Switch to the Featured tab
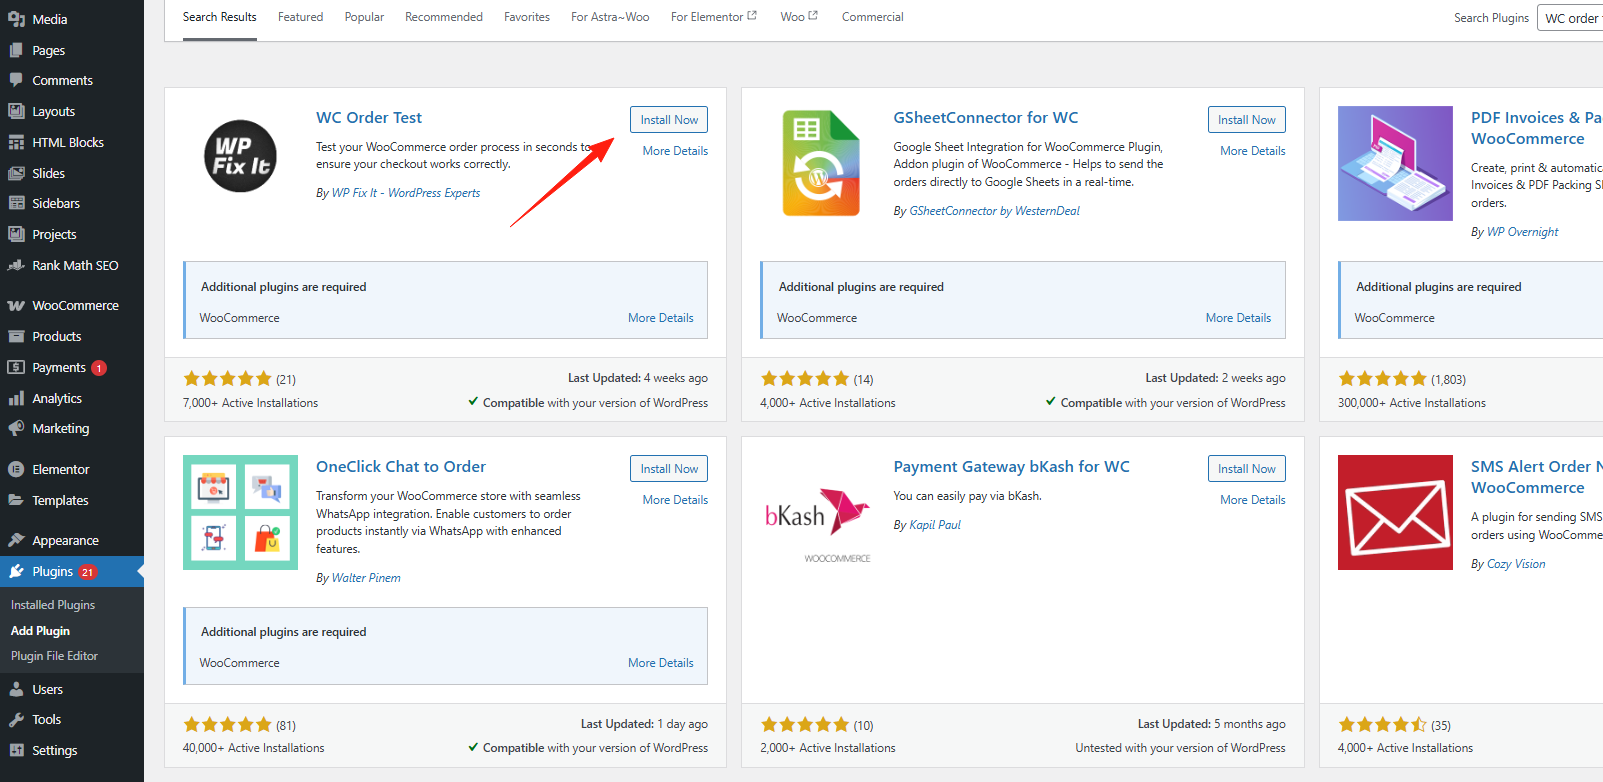1603x782 pixels. click(x=300, y=17)
